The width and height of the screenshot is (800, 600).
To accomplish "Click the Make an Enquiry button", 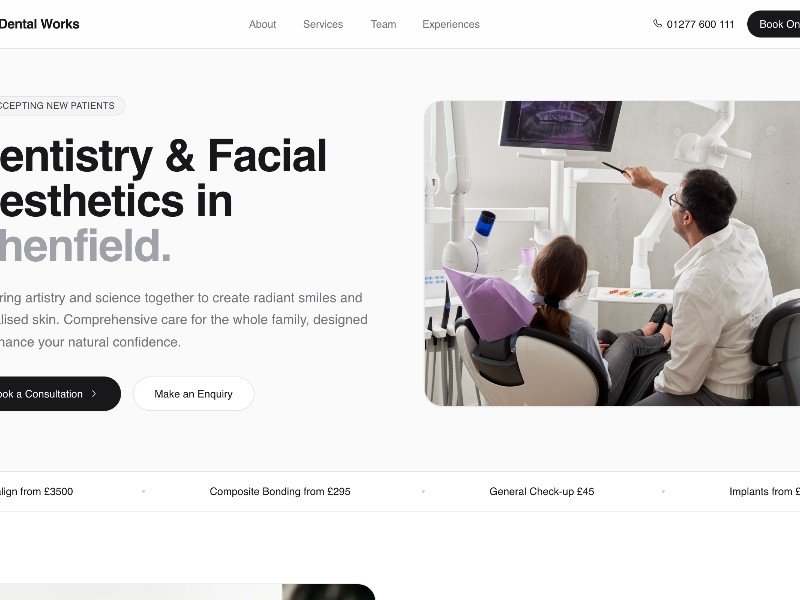I will [193, 394].
